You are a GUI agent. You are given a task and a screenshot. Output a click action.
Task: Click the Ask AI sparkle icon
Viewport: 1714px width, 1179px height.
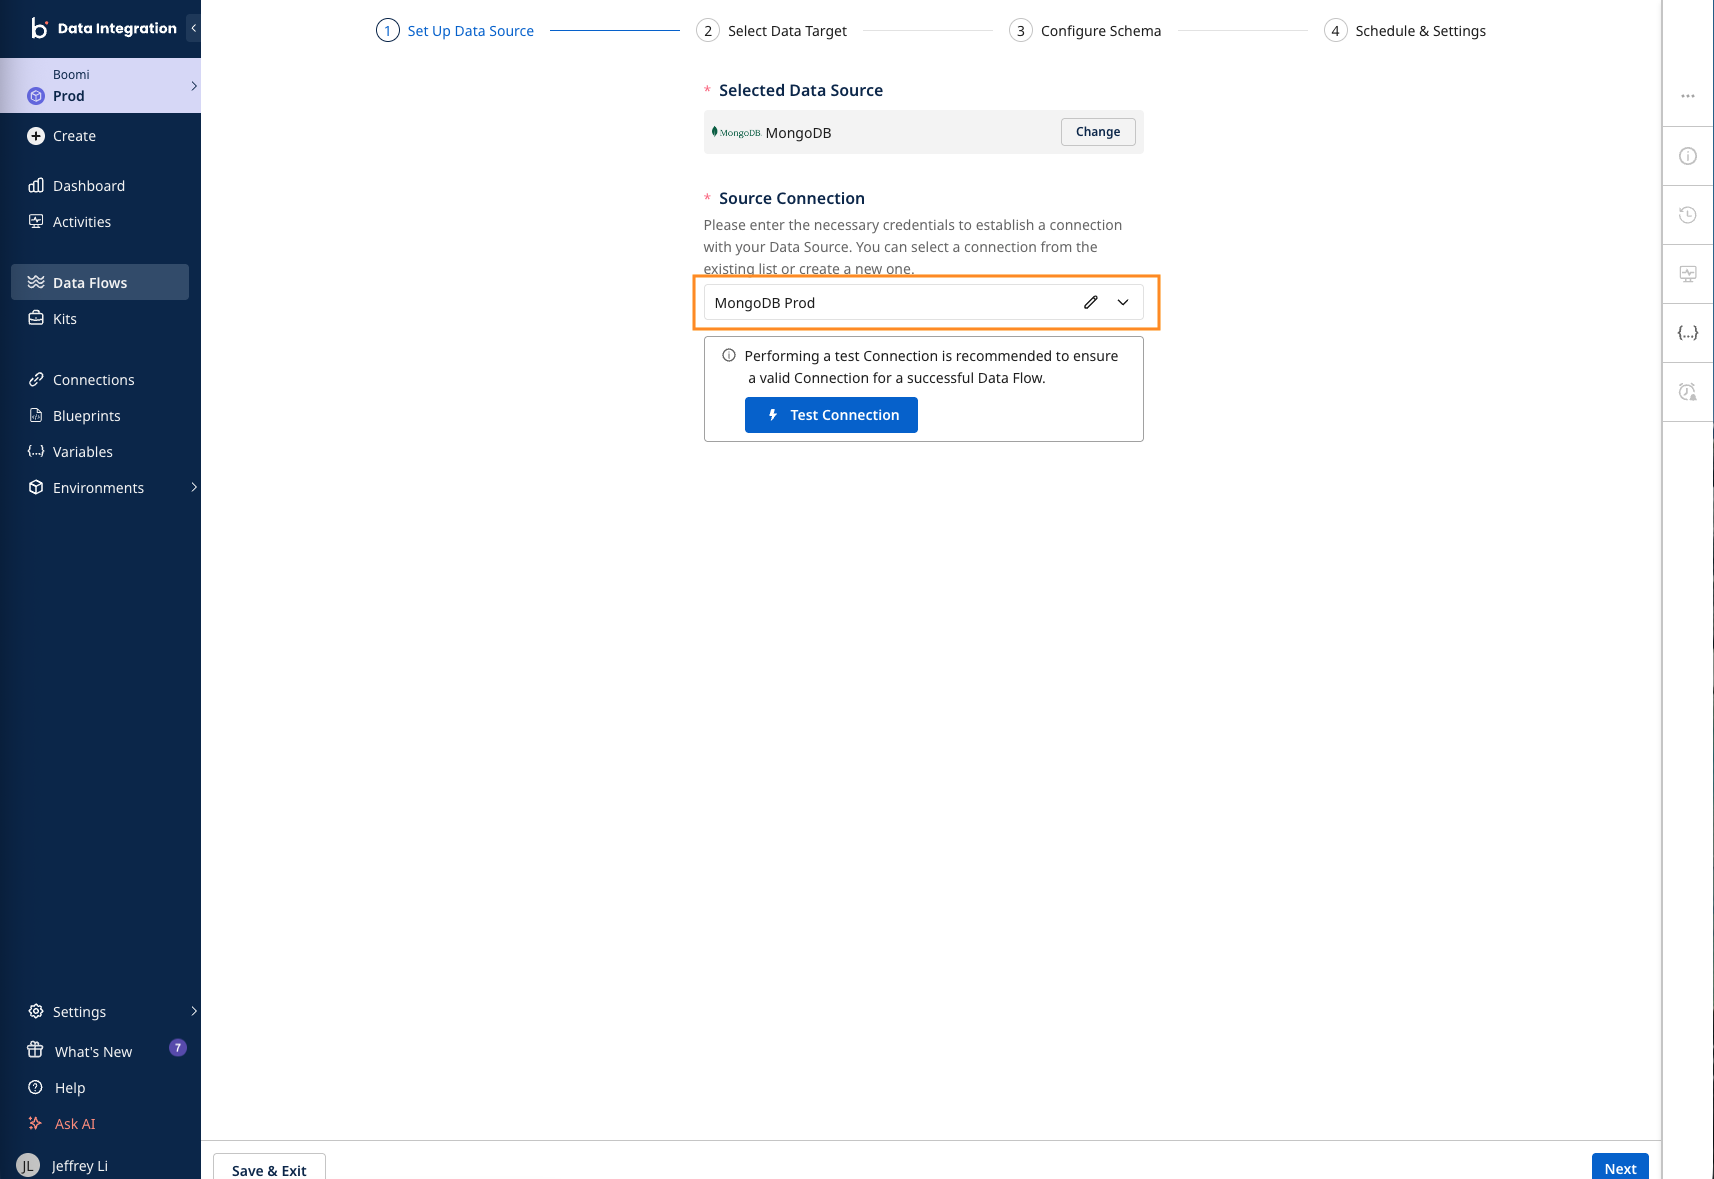(35, 1123)
